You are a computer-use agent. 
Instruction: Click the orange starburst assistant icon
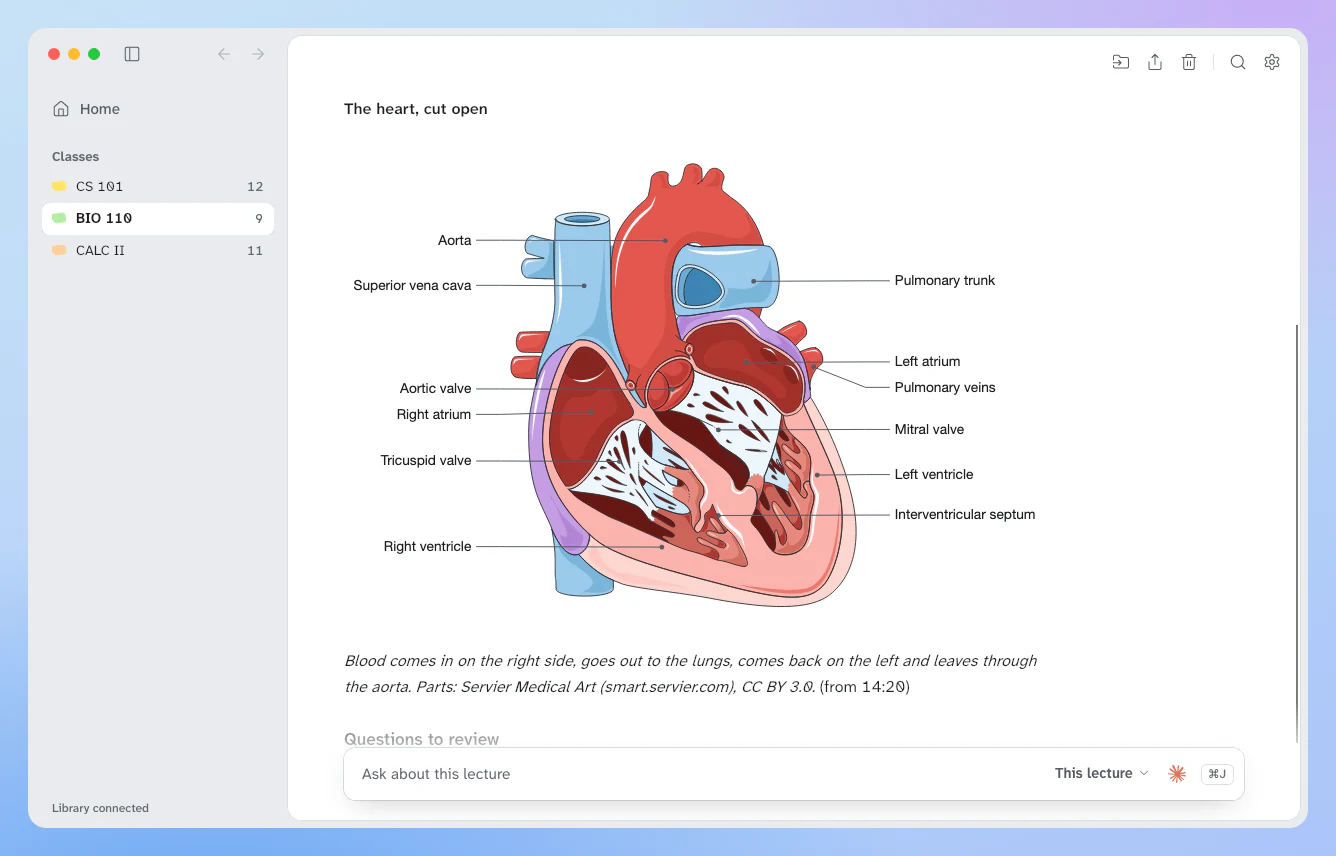point(1177,774)
